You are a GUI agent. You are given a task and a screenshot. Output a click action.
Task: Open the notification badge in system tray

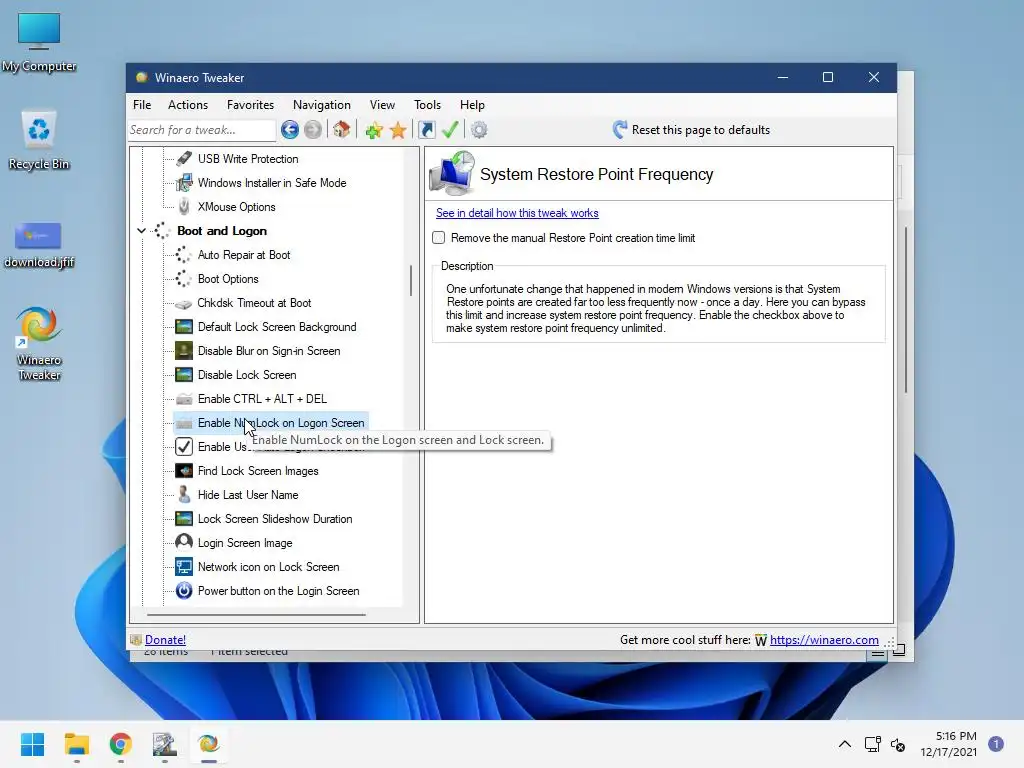point(996,744)
